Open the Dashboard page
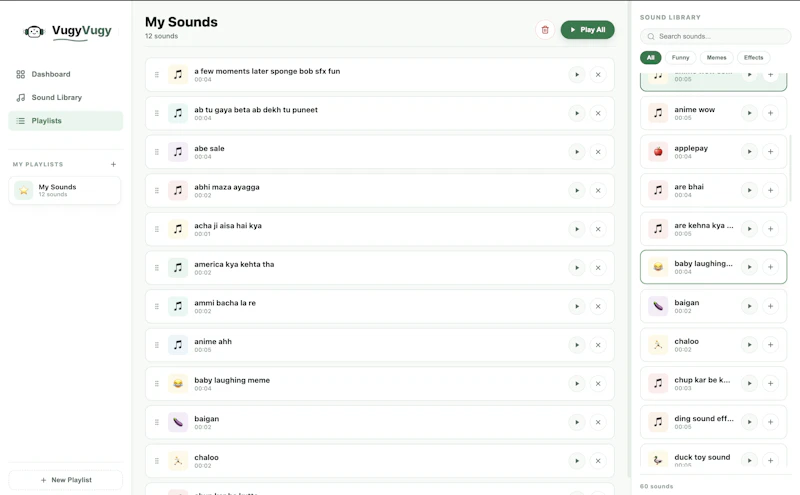Image resolution: width=800 pixels, height=495 pixels. pos(65,74)
